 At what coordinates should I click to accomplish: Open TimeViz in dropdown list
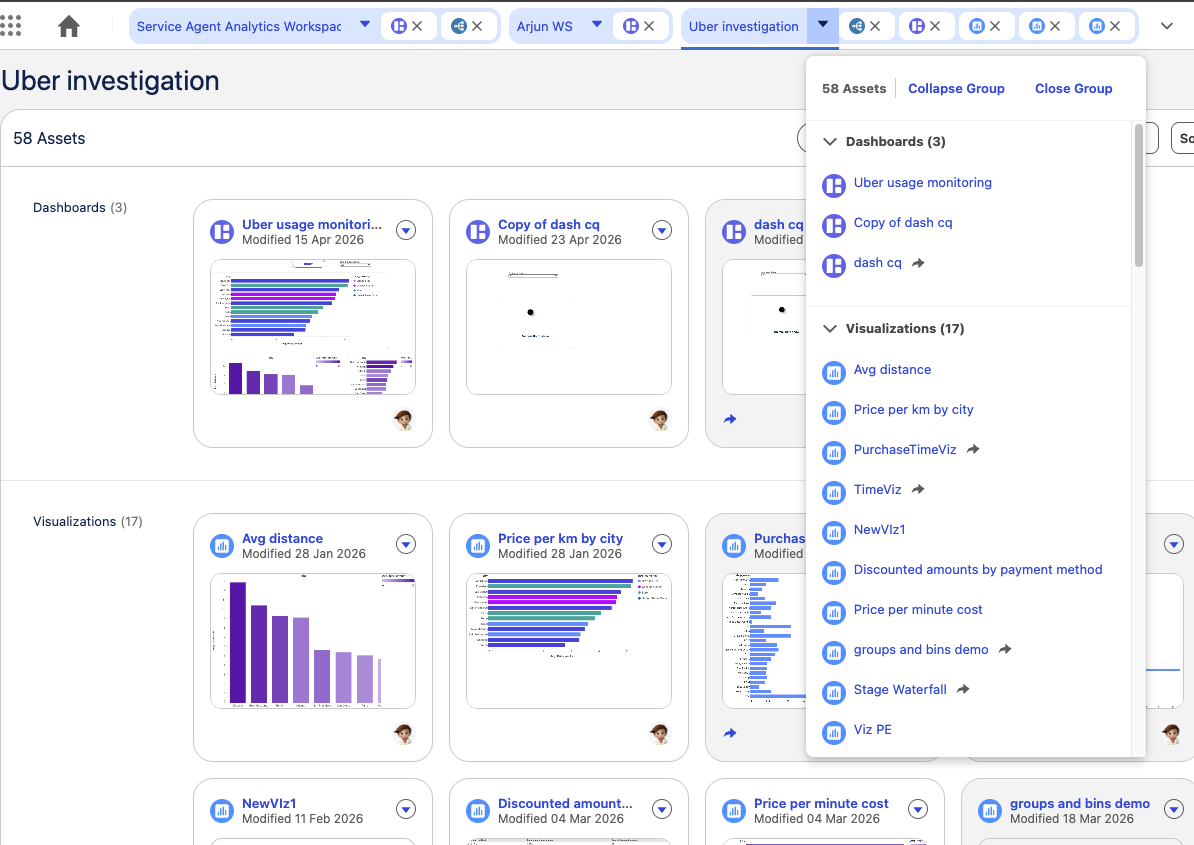coord(877,489)
